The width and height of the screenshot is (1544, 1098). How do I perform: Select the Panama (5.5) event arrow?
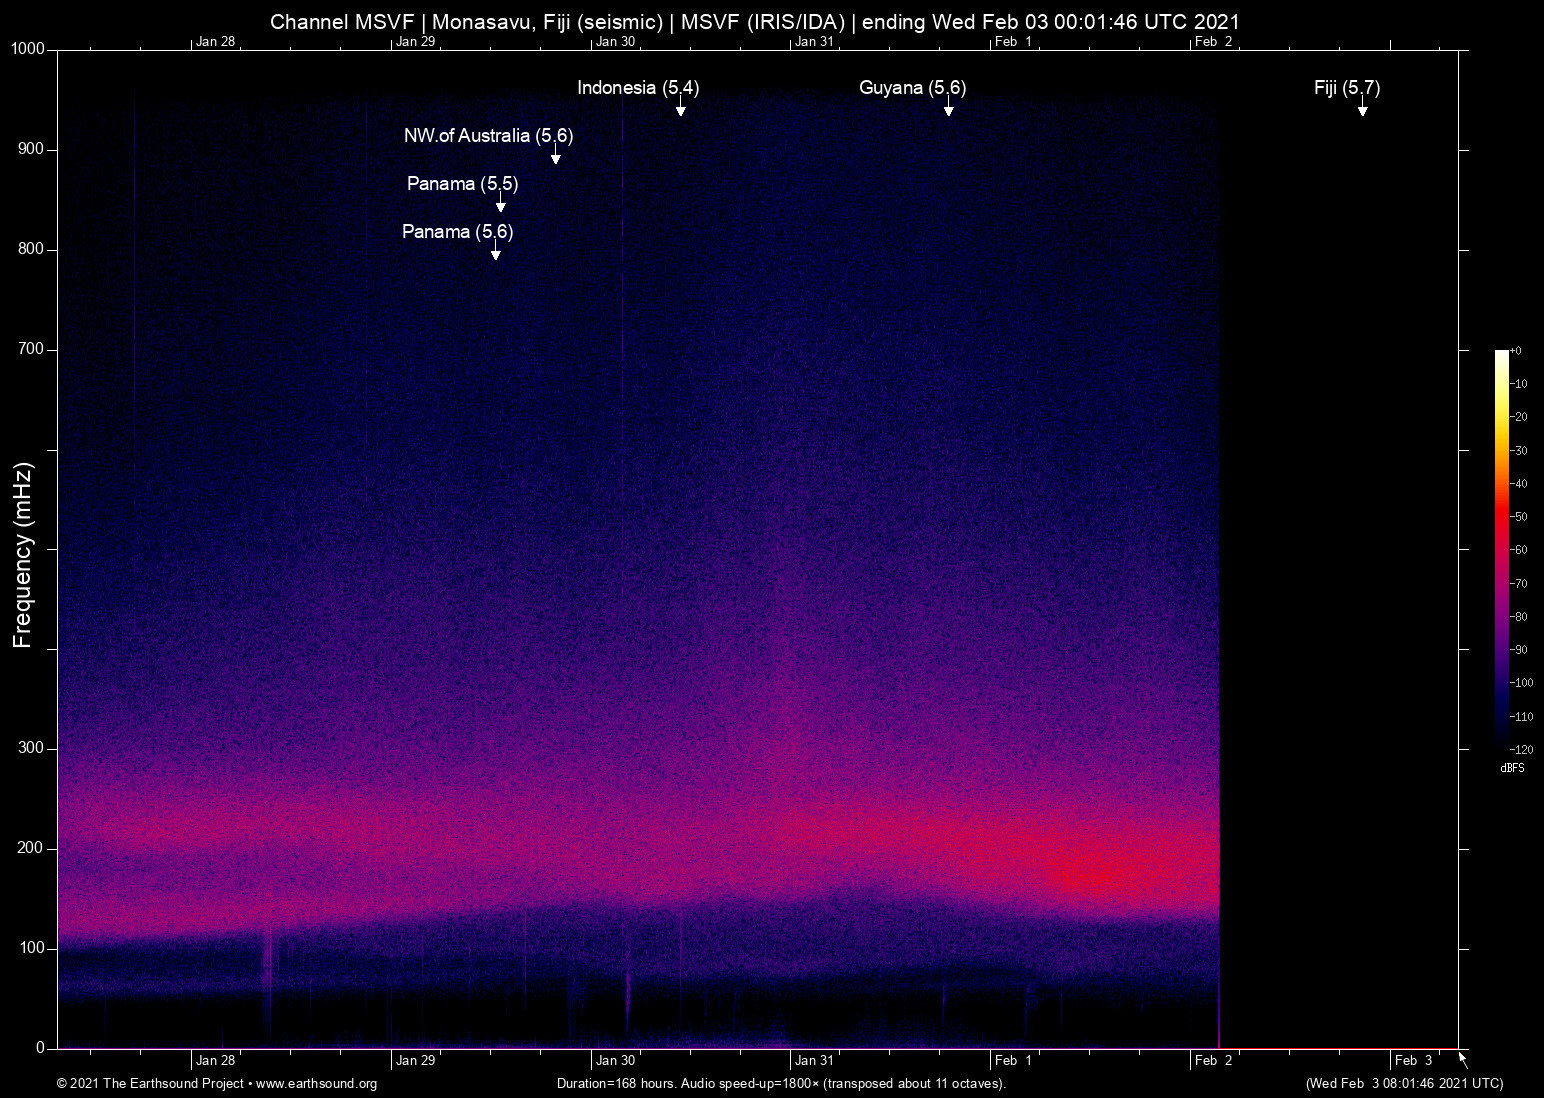(x=500, y=204)
